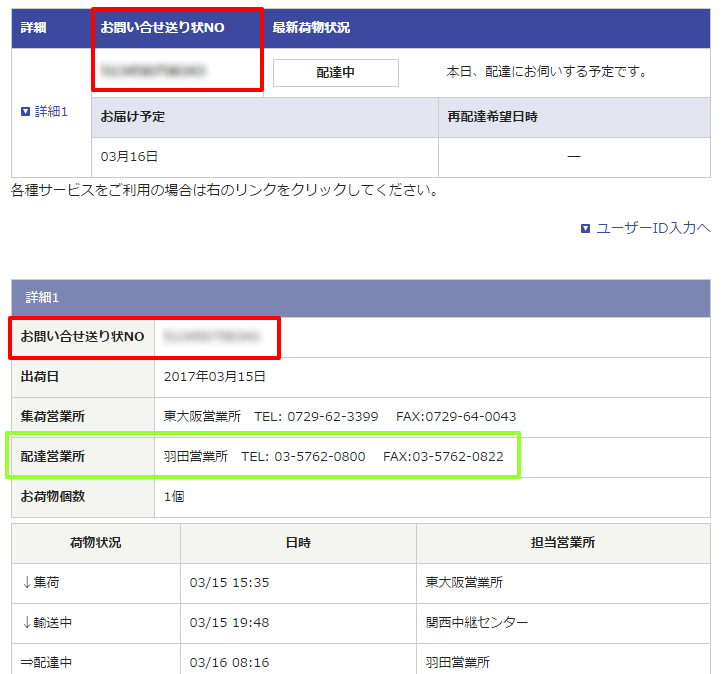
Task: Select the text 本日、配達にお伺いする予定です。
Action: pyautogui.click(x=548, y=72)
